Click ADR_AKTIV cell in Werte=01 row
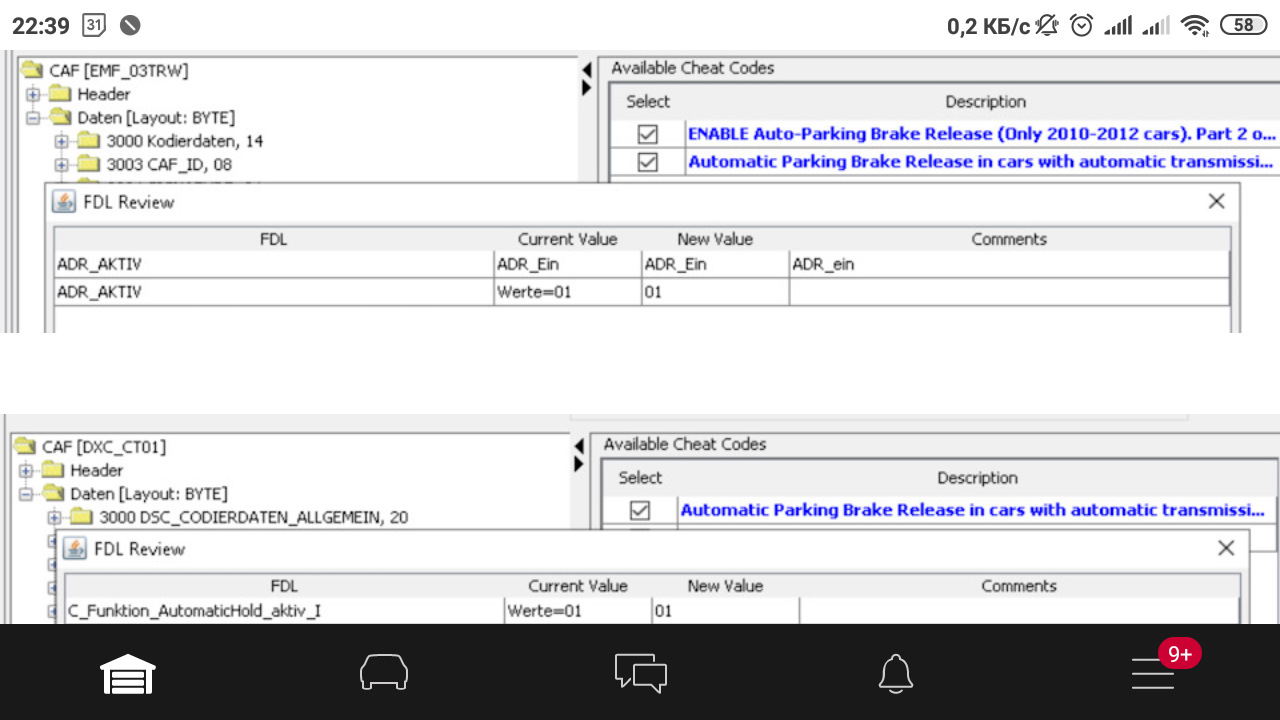Image resolution: width=1280 pixels, height=720 pixels. tap(273, 292)
